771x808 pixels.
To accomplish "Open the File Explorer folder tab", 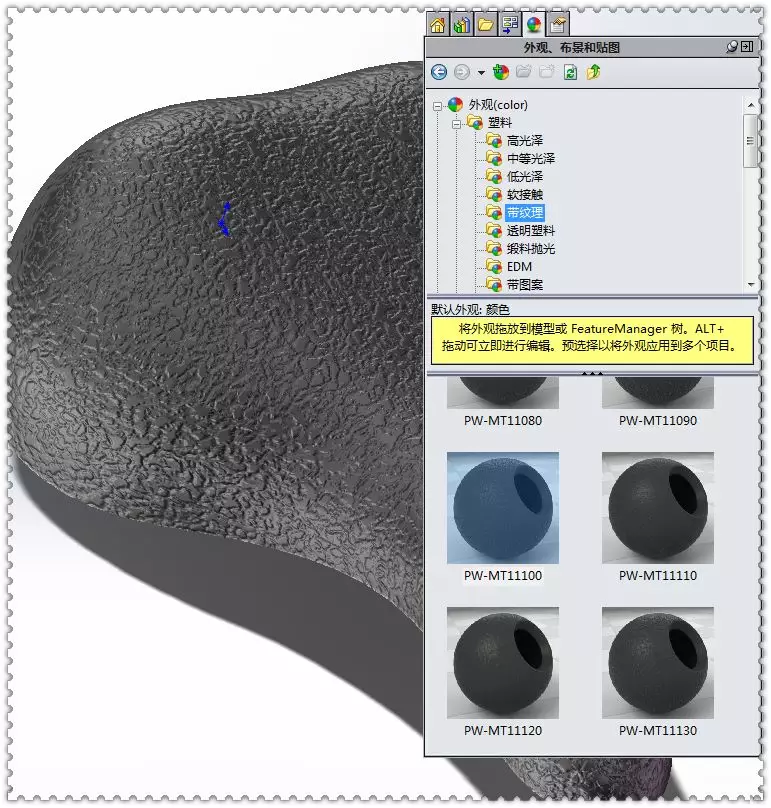I will (x=485, y=24).
